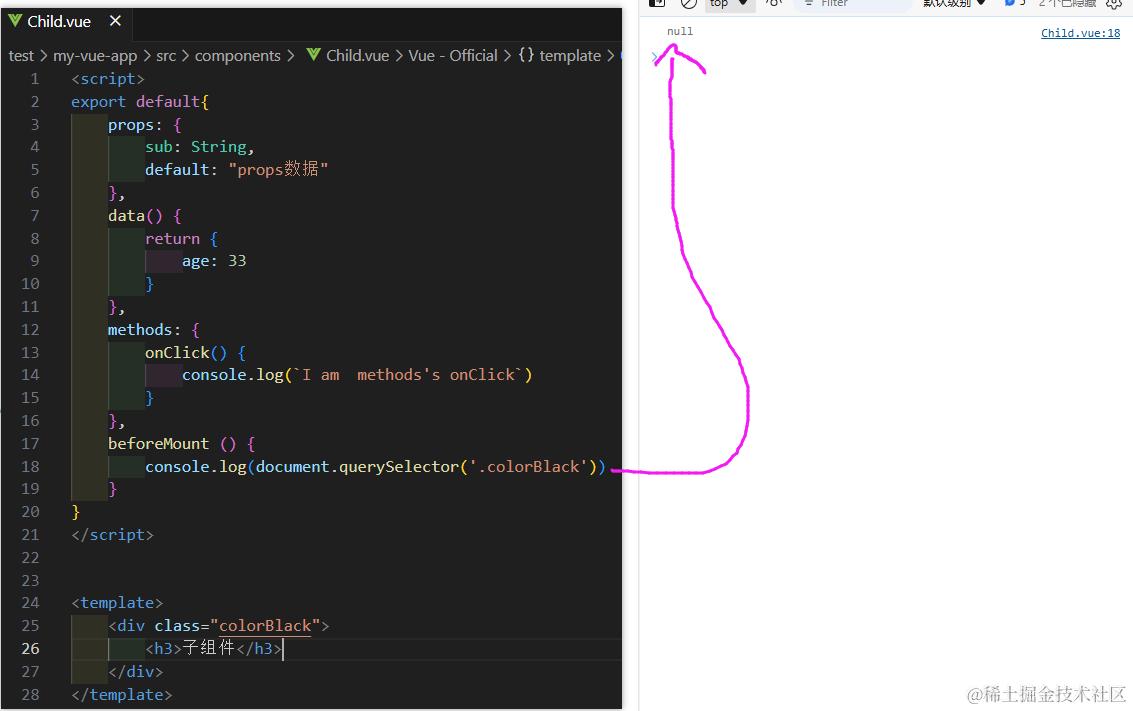The height and width of the screenshot is (711, 1133).
Task: Click 'onClick()' definition on line 13
Action: 186,353
